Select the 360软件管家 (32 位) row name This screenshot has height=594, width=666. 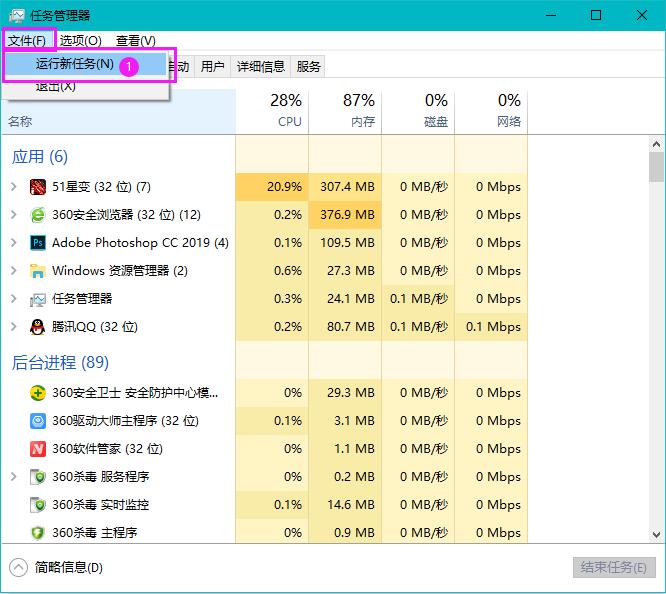tap(107, 449)
